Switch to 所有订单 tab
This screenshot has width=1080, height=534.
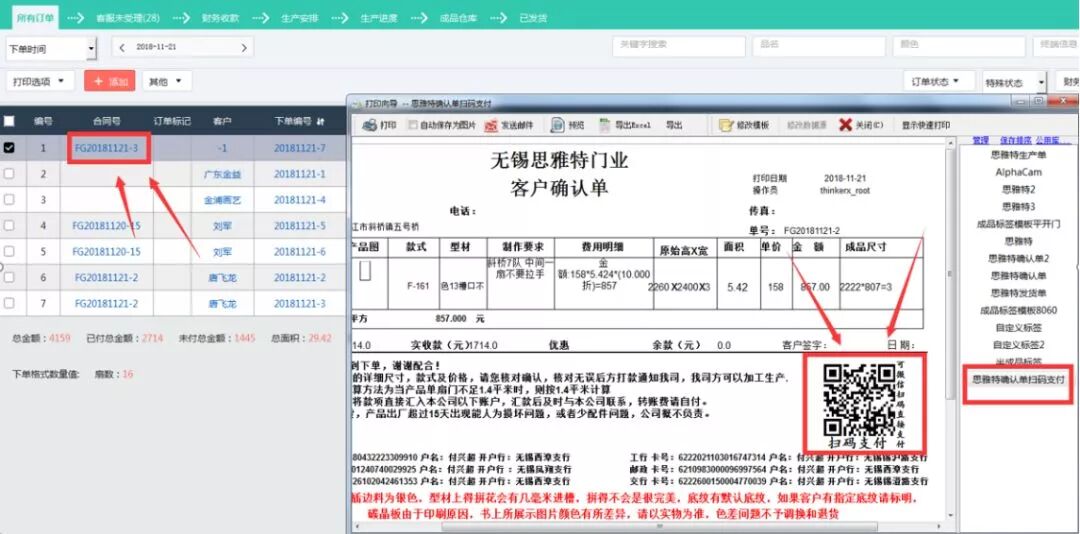[x=35, y=18]
